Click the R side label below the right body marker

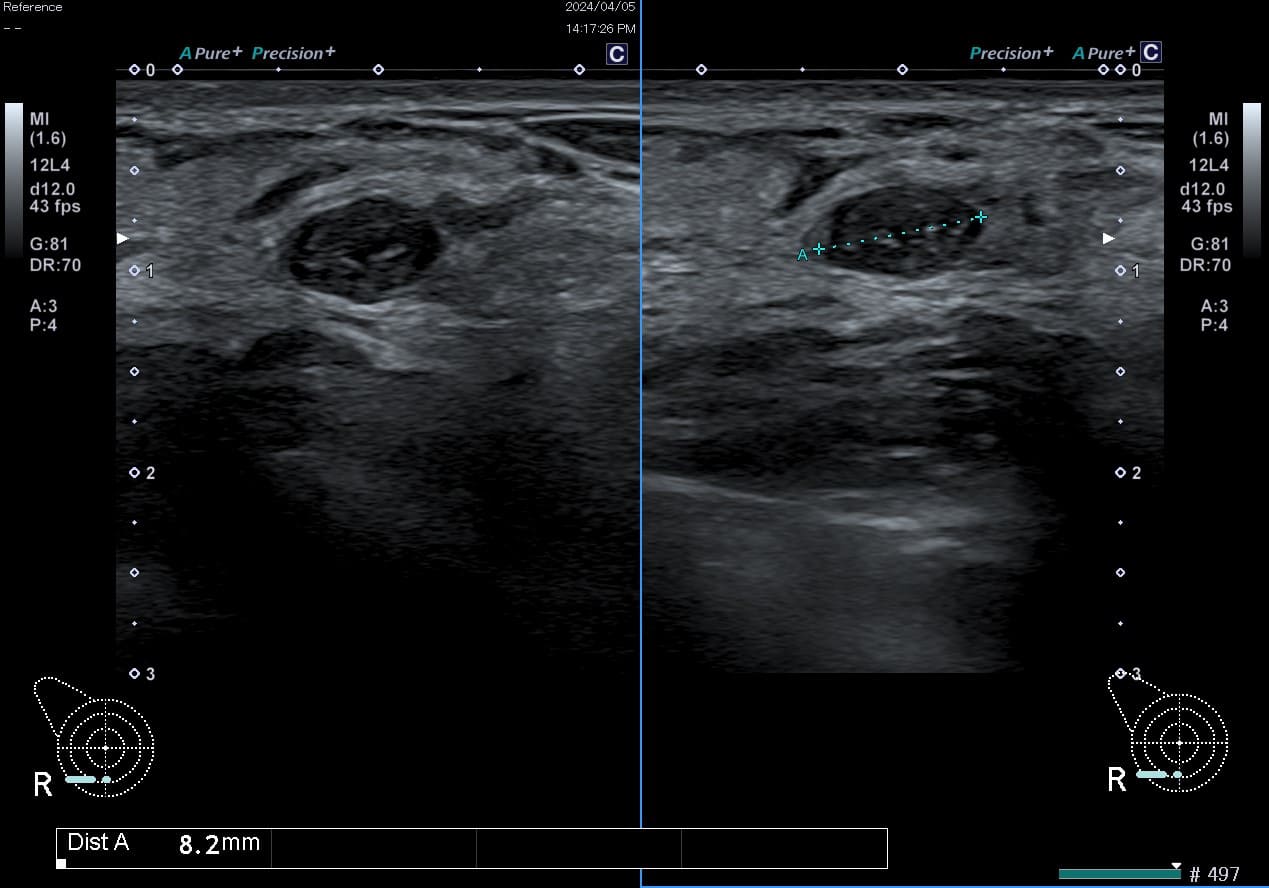click(1117, 781)
